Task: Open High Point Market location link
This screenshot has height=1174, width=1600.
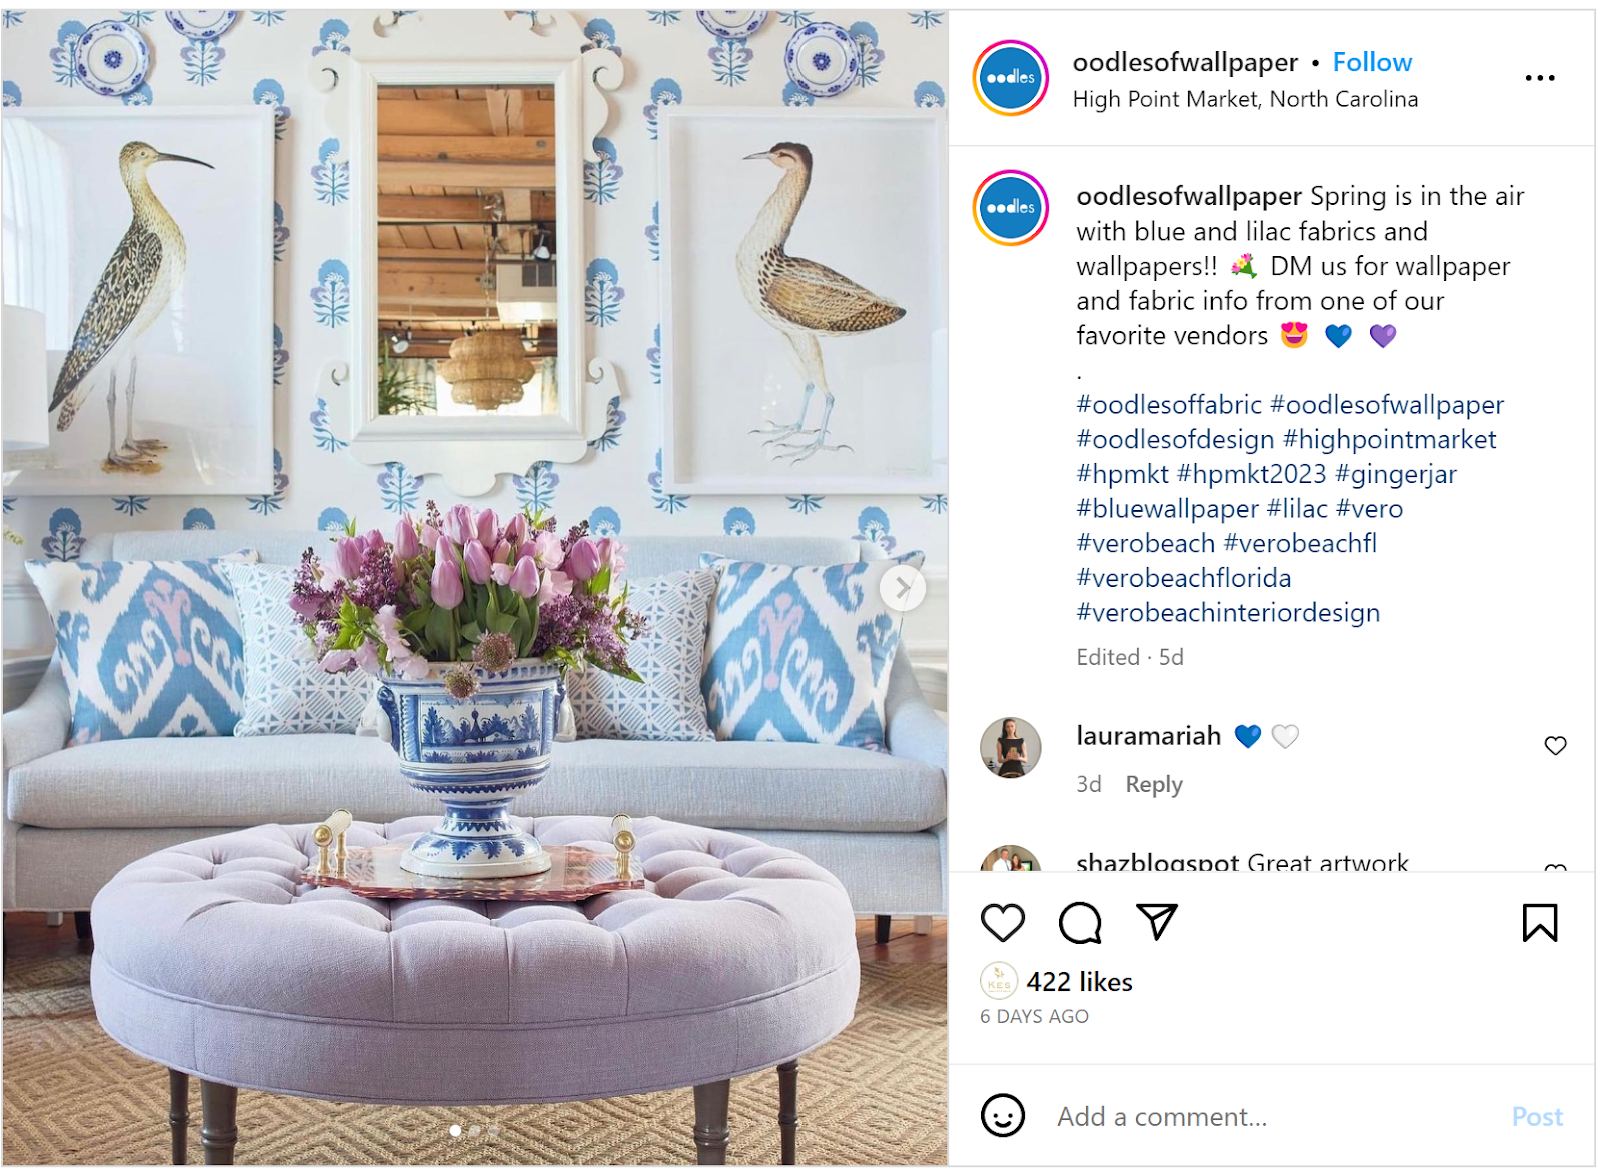Action: pos(1245,99)
